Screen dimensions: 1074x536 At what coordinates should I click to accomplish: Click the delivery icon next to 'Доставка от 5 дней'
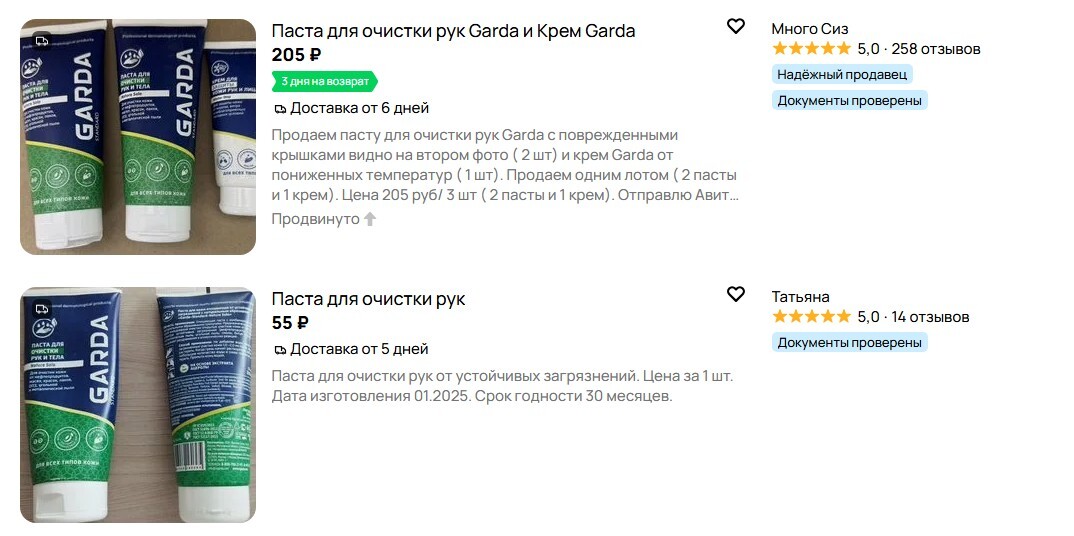[x=280, y=349]
